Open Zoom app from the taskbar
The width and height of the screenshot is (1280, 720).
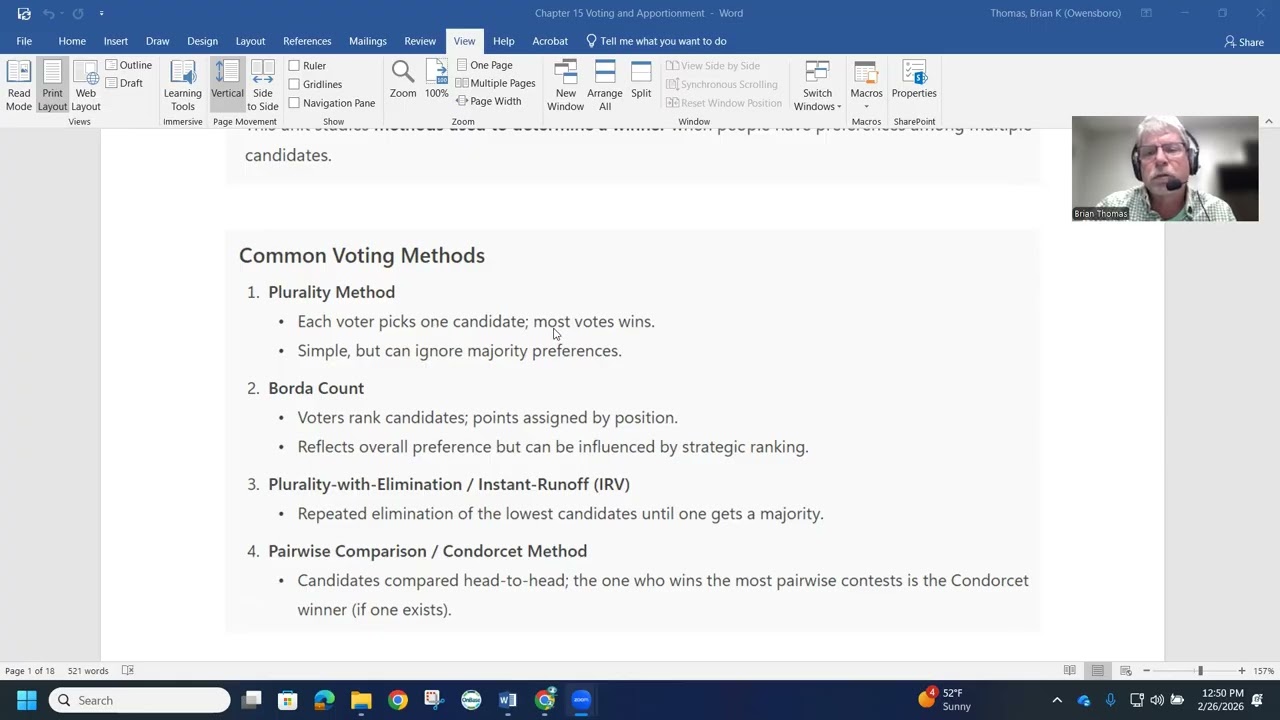pyautogui.click(x=581, y=700)
